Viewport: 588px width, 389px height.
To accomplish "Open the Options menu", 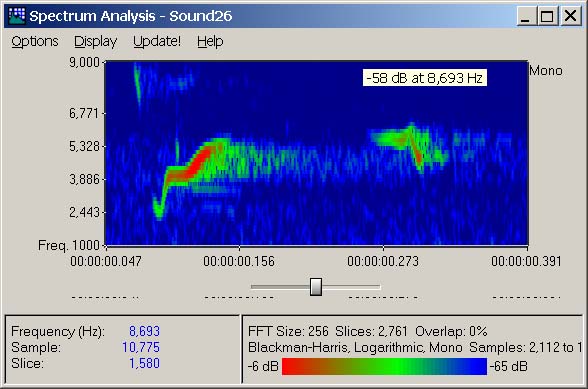I will point(35,41).
